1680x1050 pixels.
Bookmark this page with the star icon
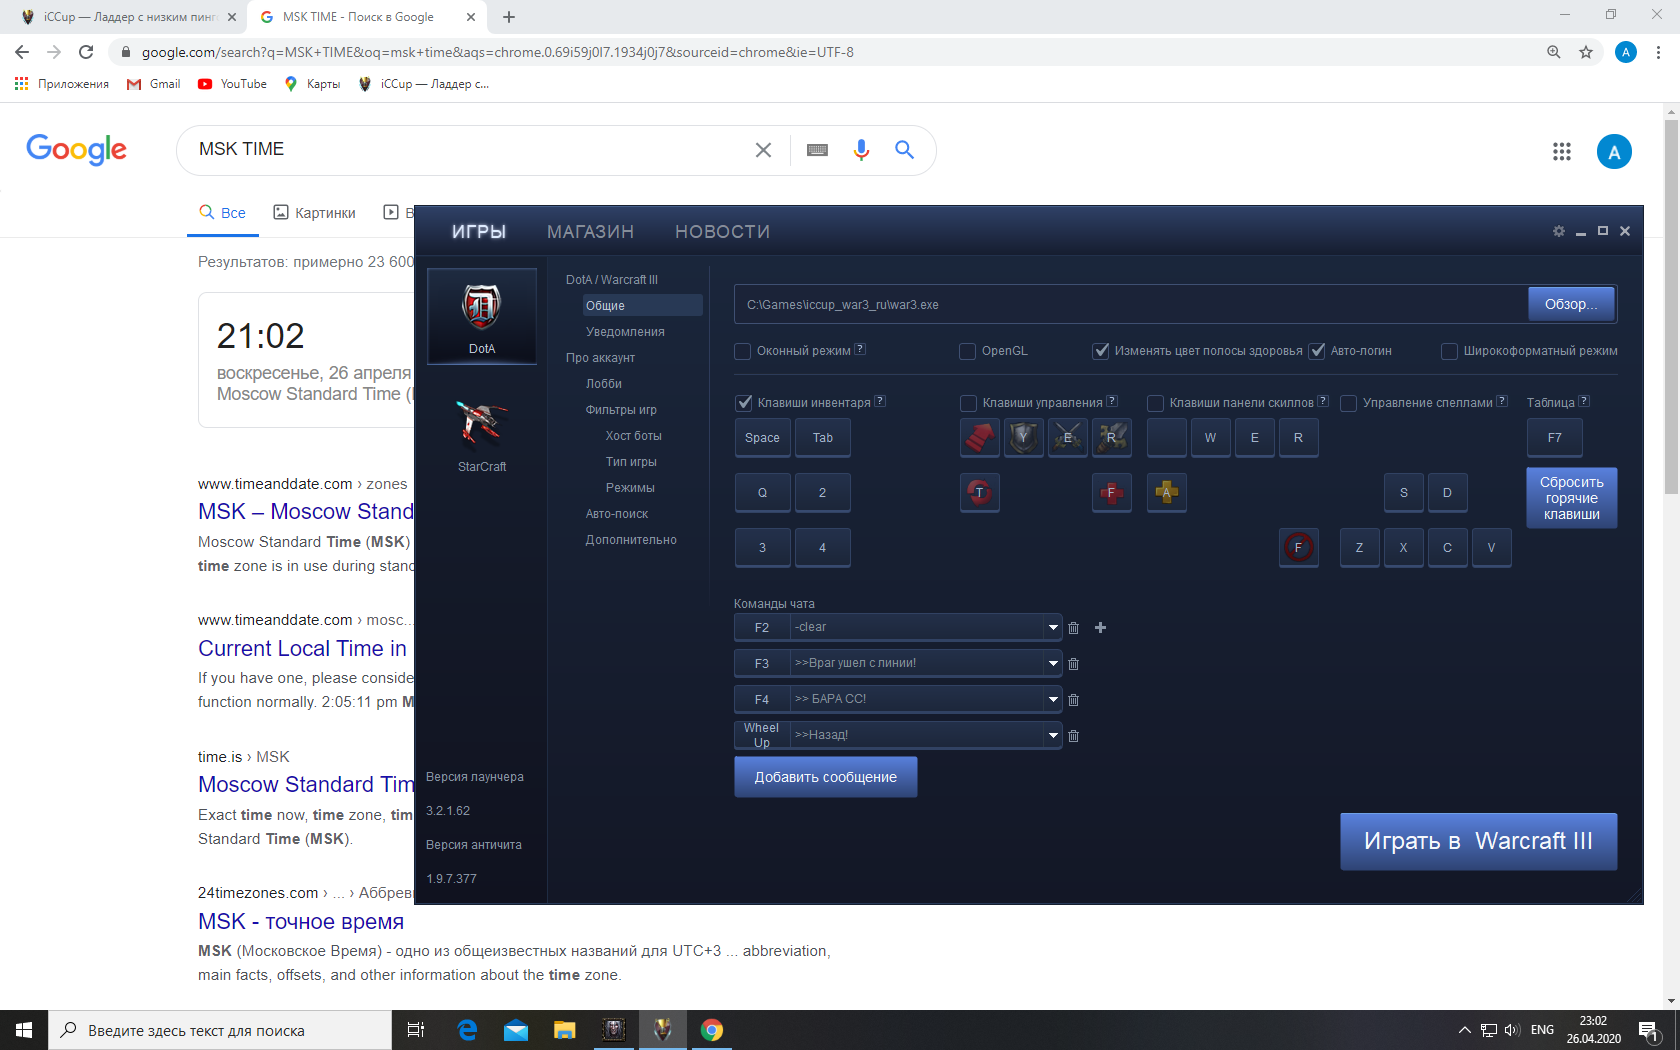point(1586,52)
